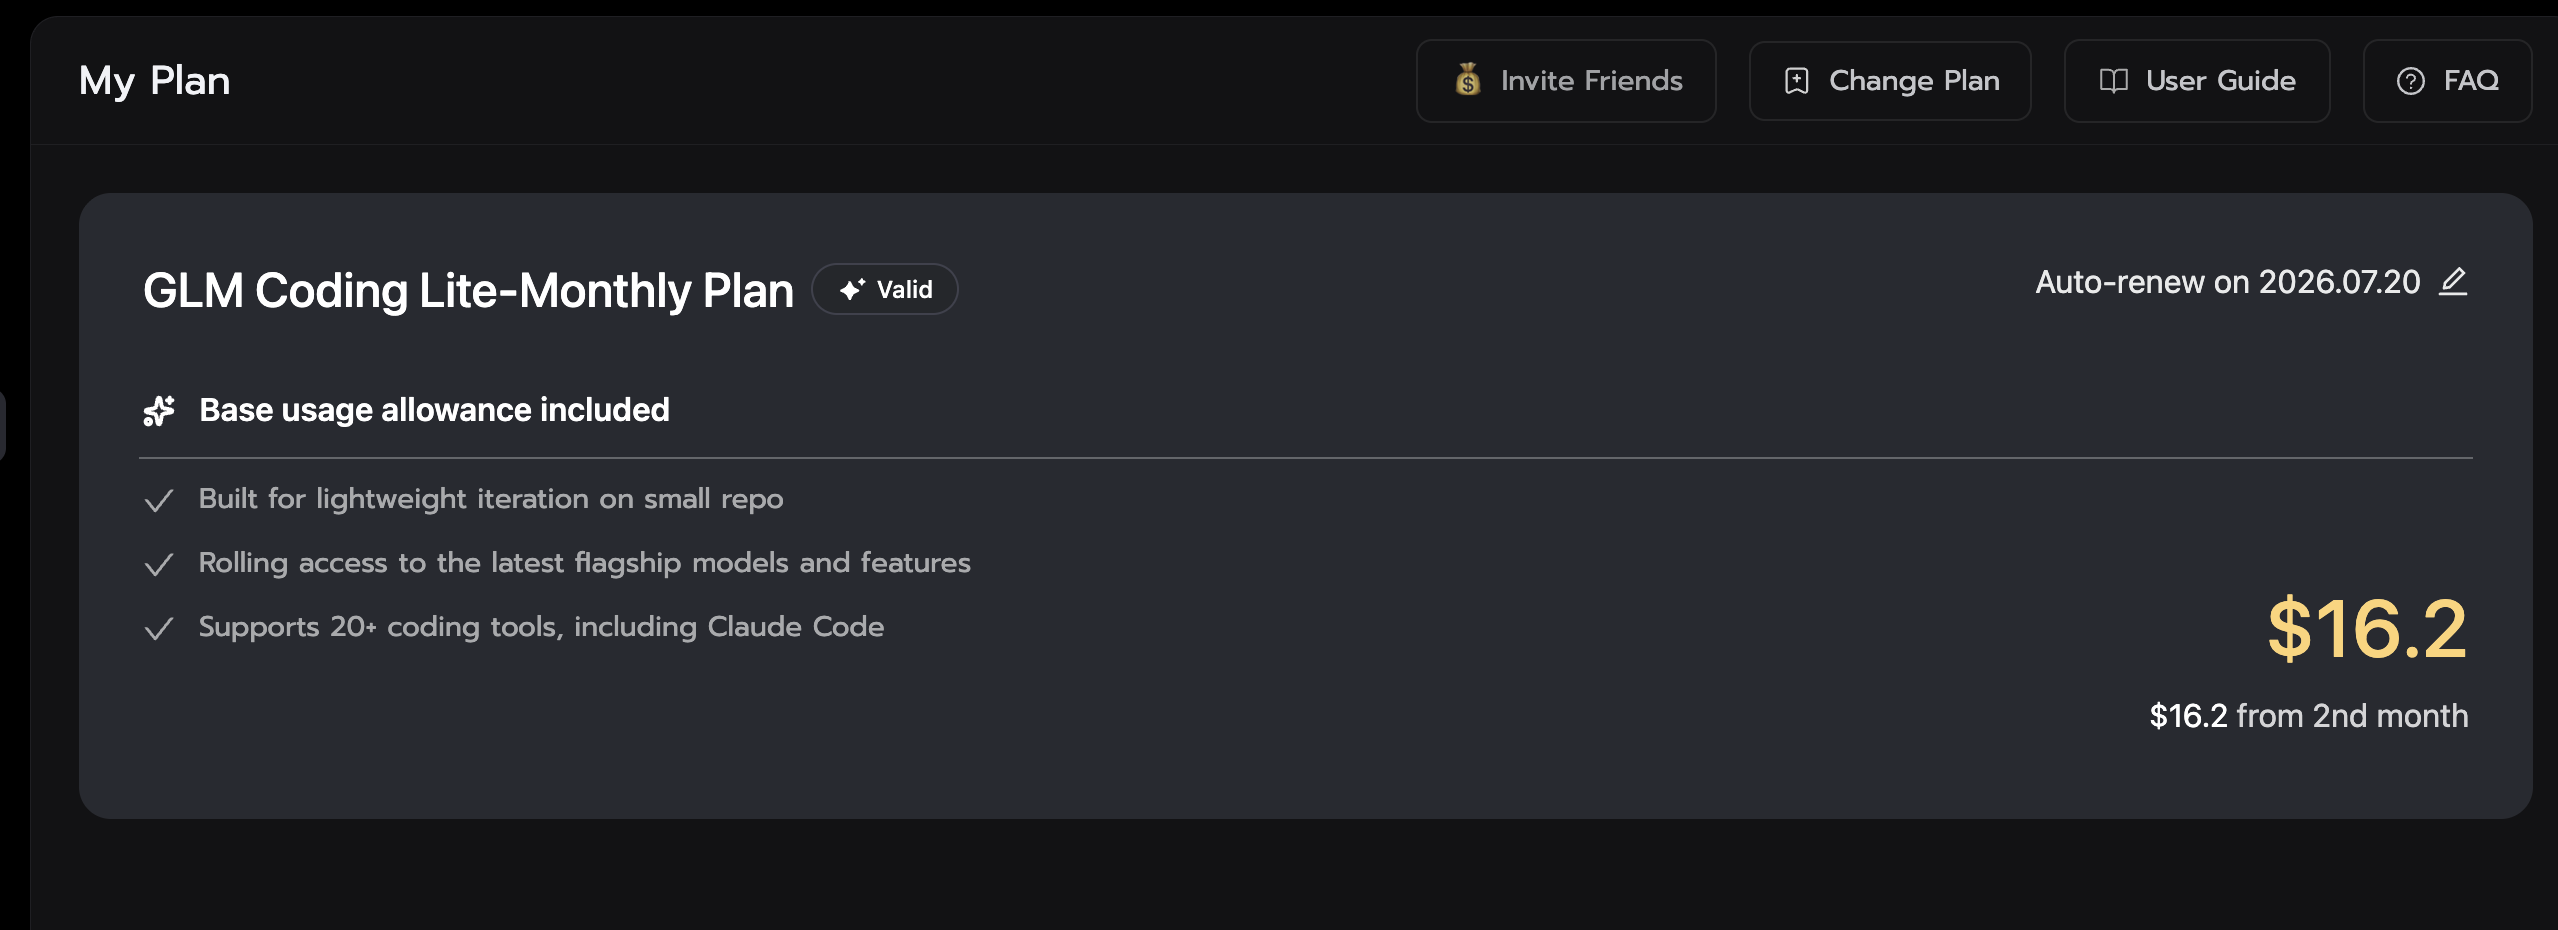Click the money bag icon for Invite Friends
The height and width of the screenshot is (930, 2558).
pos(1467,80)
